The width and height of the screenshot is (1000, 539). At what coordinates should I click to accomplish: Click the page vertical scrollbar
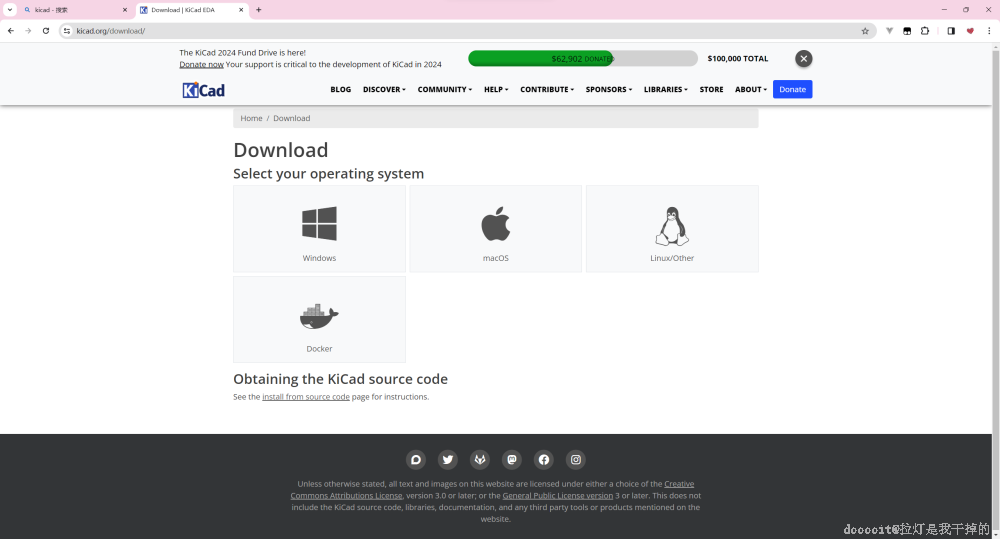tap(996, 287)
